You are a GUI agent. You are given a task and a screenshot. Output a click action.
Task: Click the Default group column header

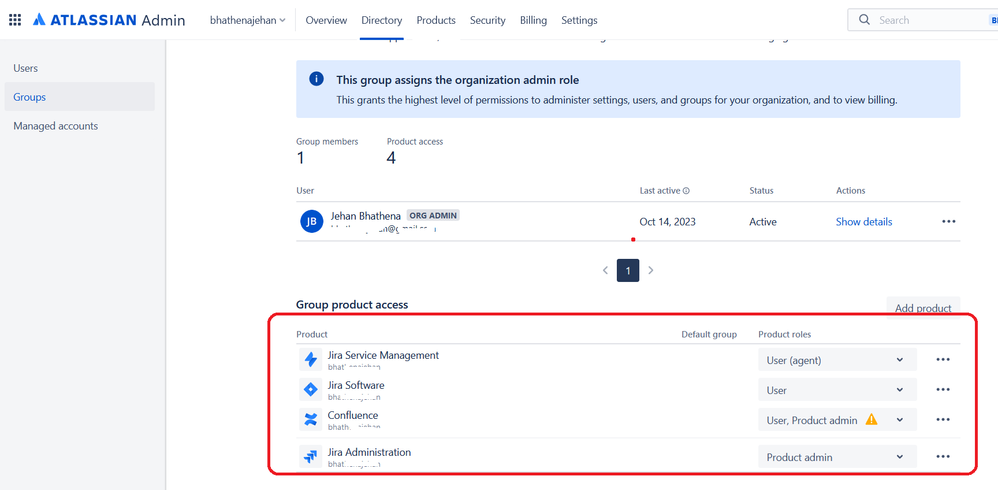(x=709, y=334)
